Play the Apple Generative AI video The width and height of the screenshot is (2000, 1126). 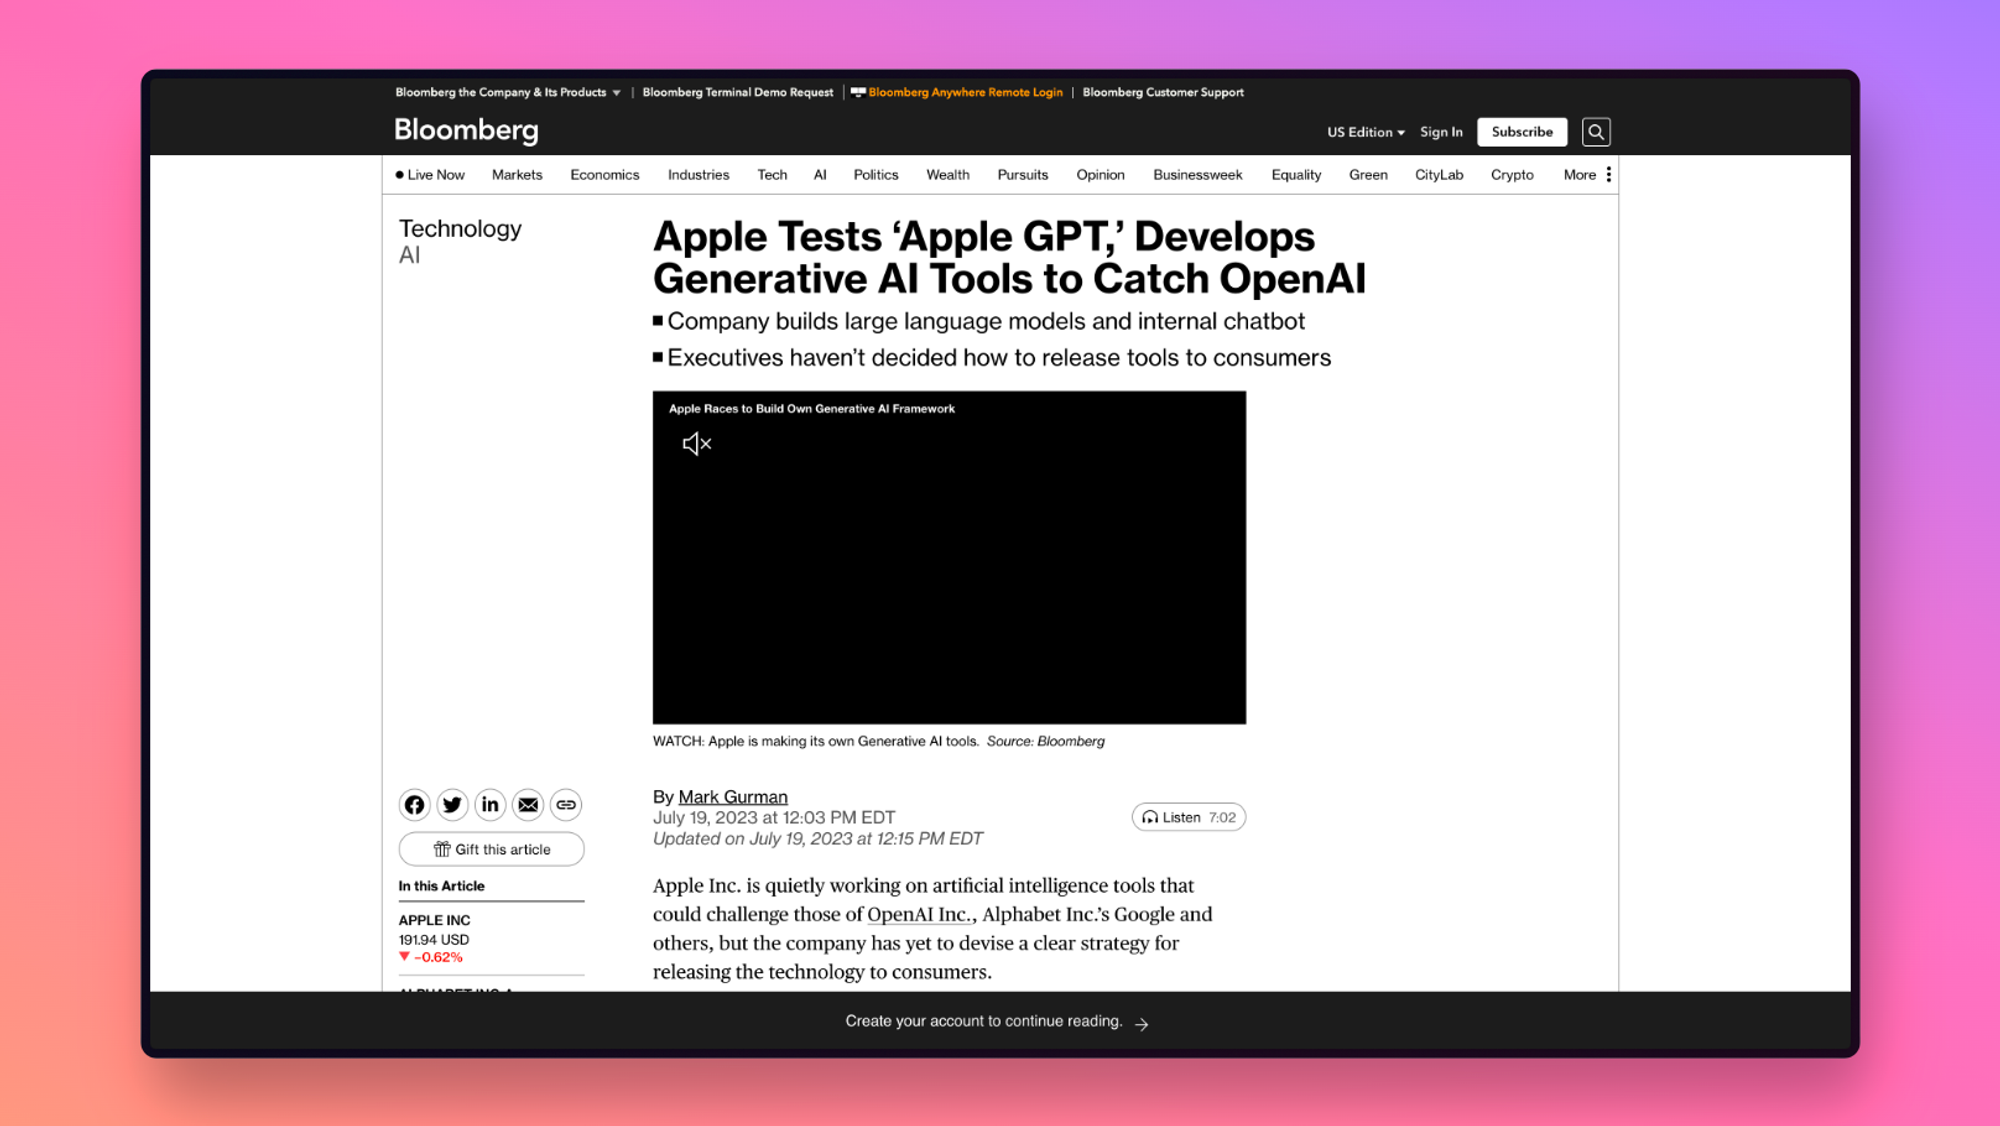pyautogui.click(x=949, y=557)
